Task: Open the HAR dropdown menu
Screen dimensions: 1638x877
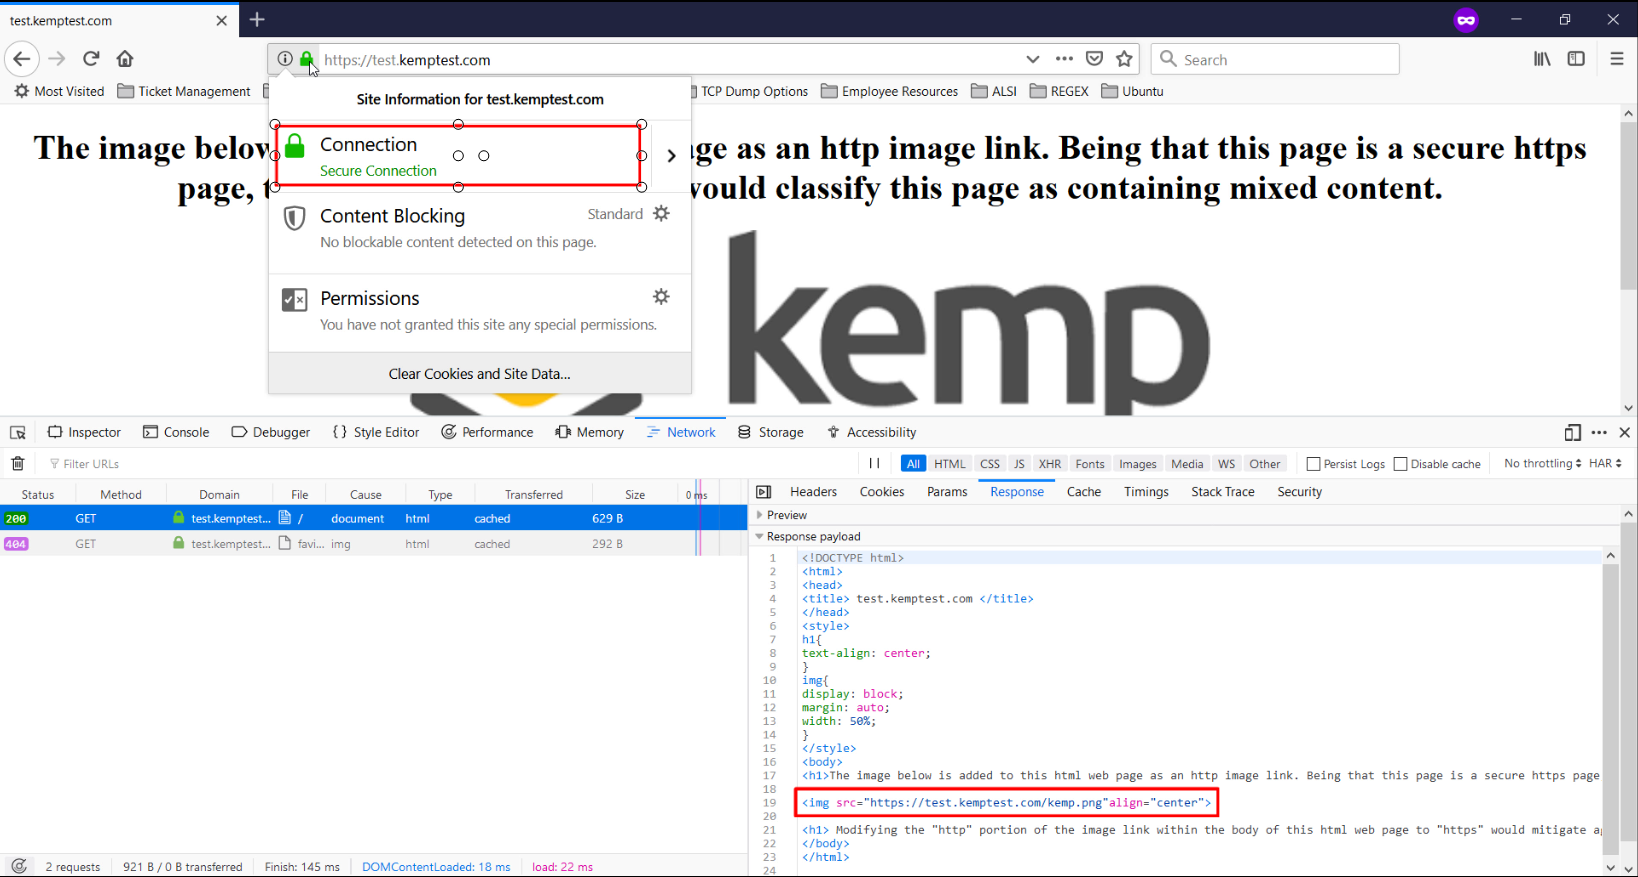Action: pos(1606,464)
